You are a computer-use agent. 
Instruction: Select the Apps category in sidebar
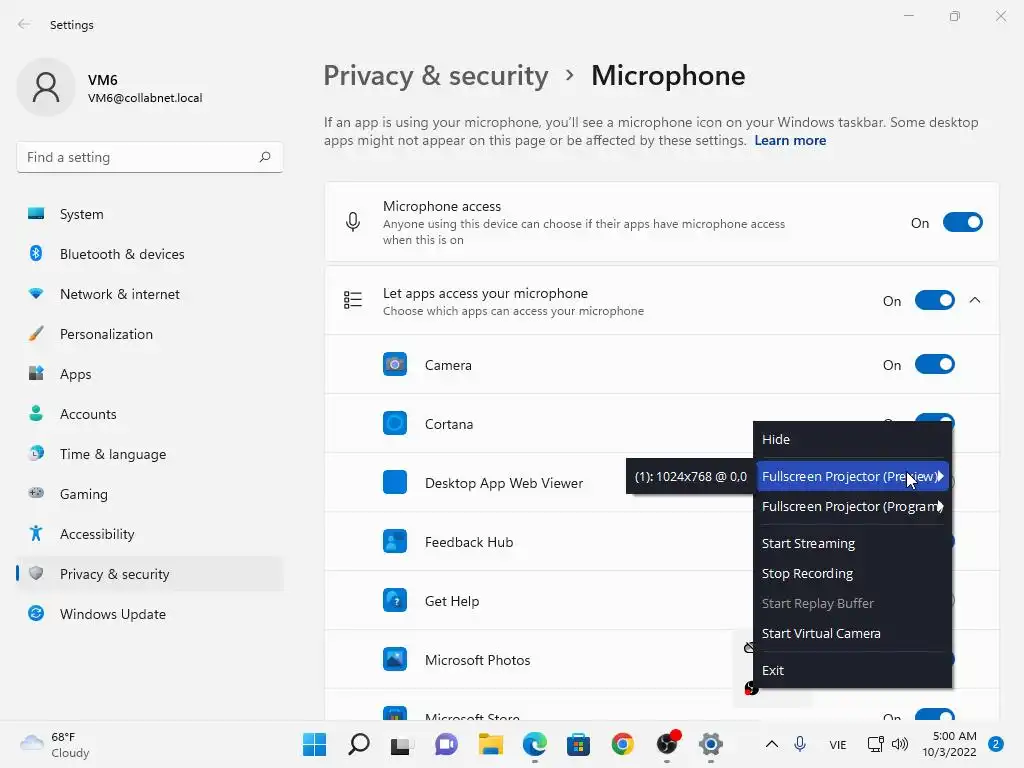(150, 374)
